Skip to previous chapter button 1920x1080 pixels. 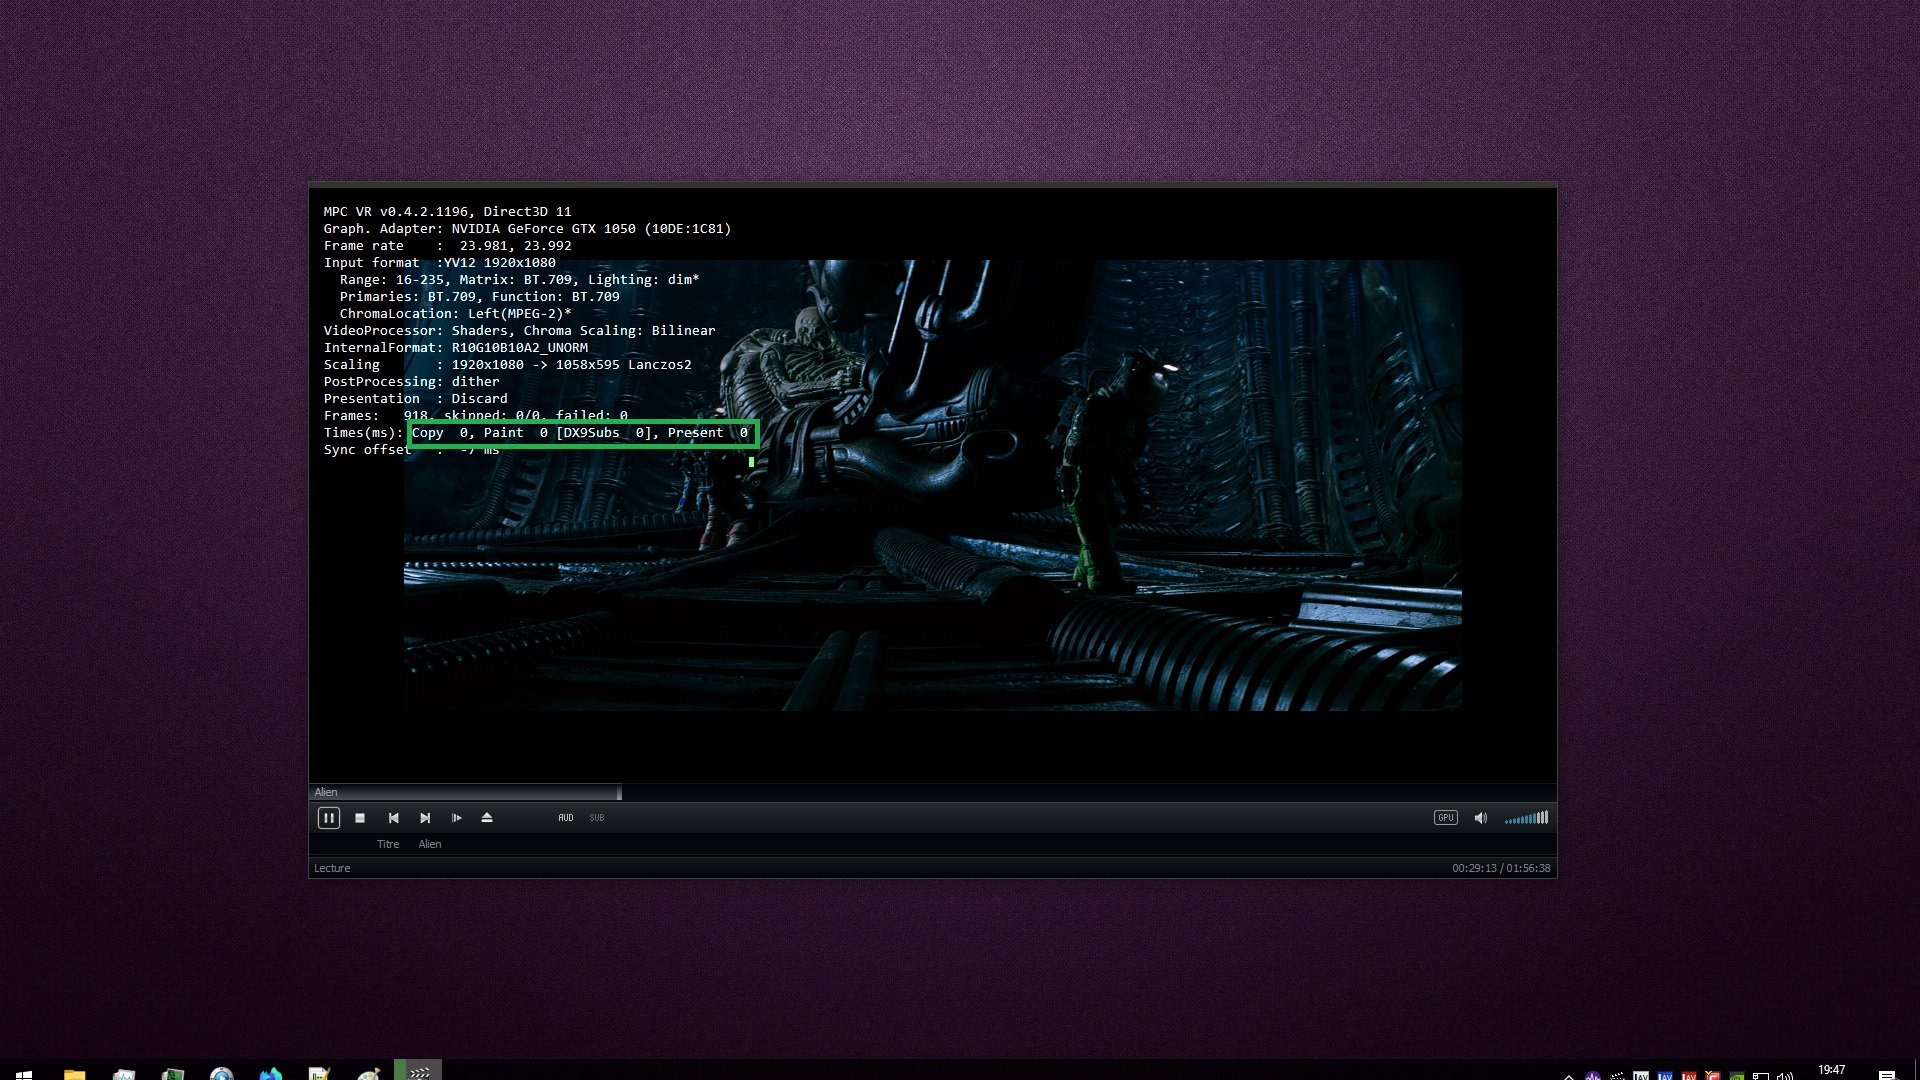coord(393,818)
